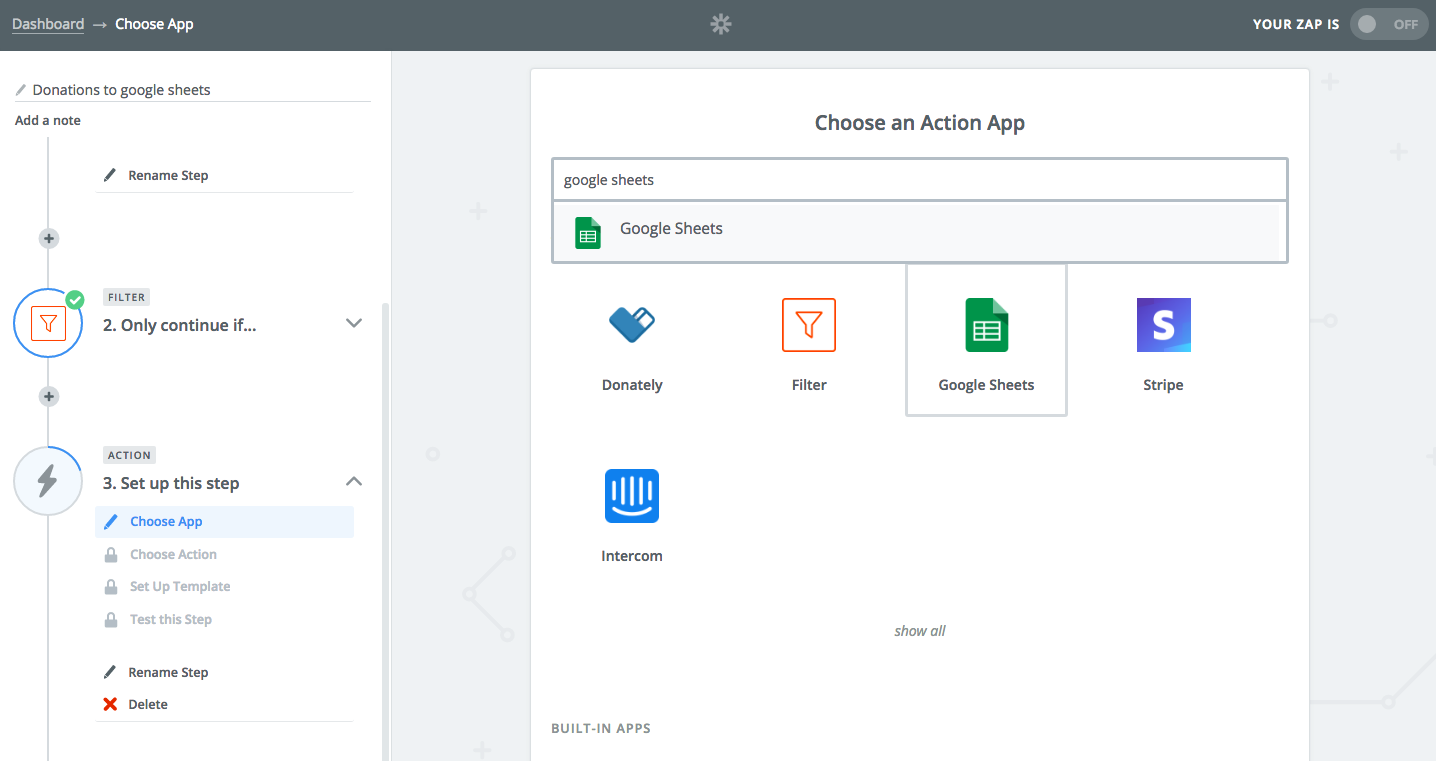The image size is (1436, 761).
Task: Open the Test this Step substep
Action: pyautogui.click(x=171, y=619)
